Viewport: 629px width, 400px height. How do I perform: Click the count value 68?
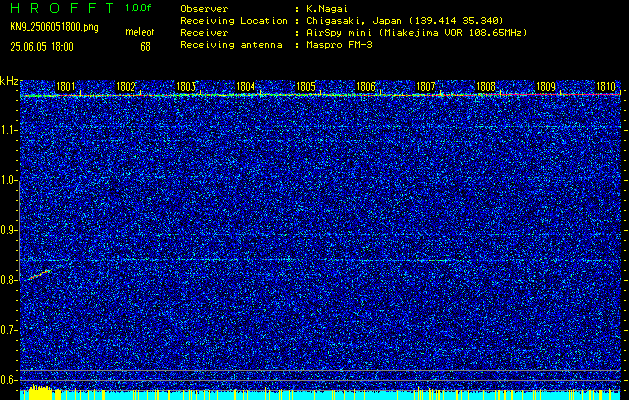pos(145,47)
